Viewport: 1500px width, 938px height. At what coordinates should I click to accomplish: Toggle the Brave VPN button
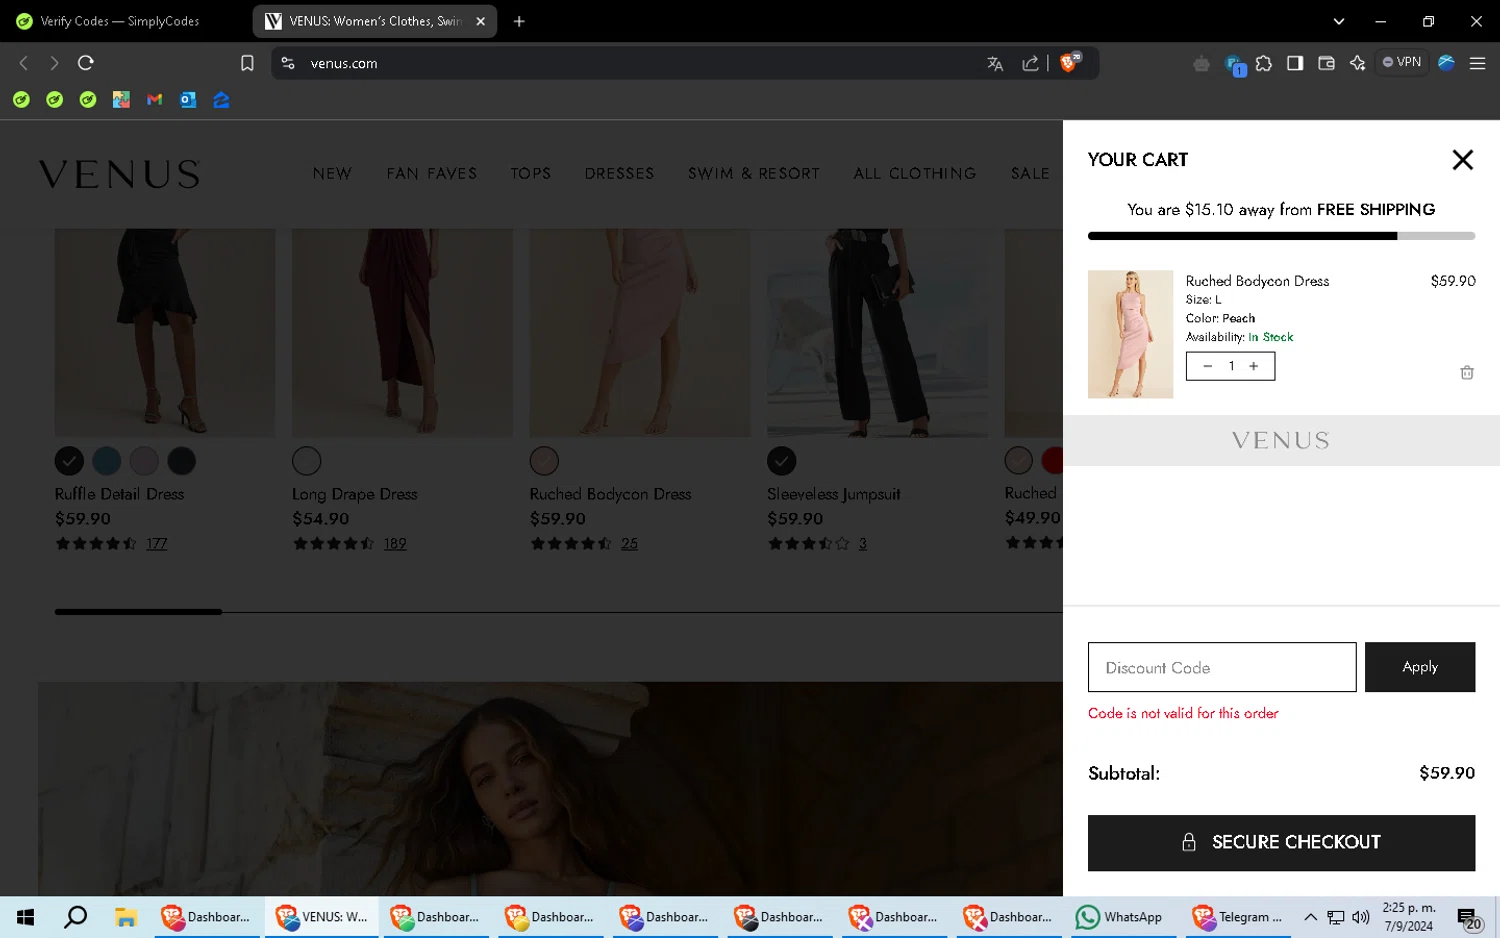pyautogui.click(x=1402, y=62)
